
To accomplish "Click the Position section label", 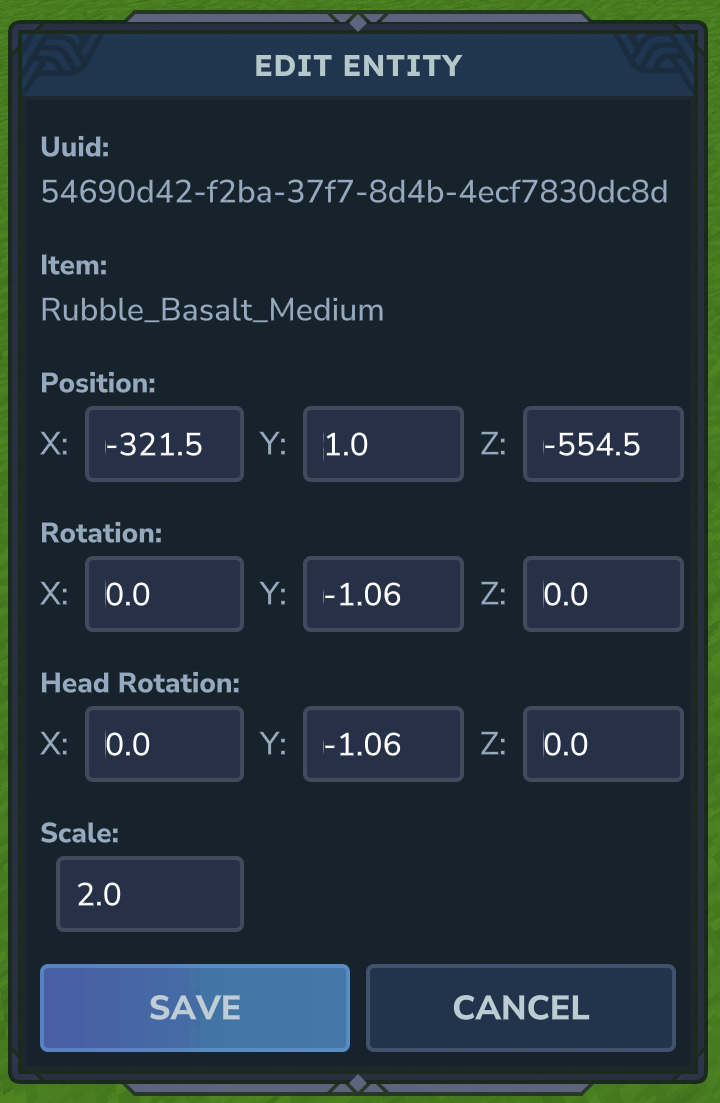I will click(x=98, y=383).
